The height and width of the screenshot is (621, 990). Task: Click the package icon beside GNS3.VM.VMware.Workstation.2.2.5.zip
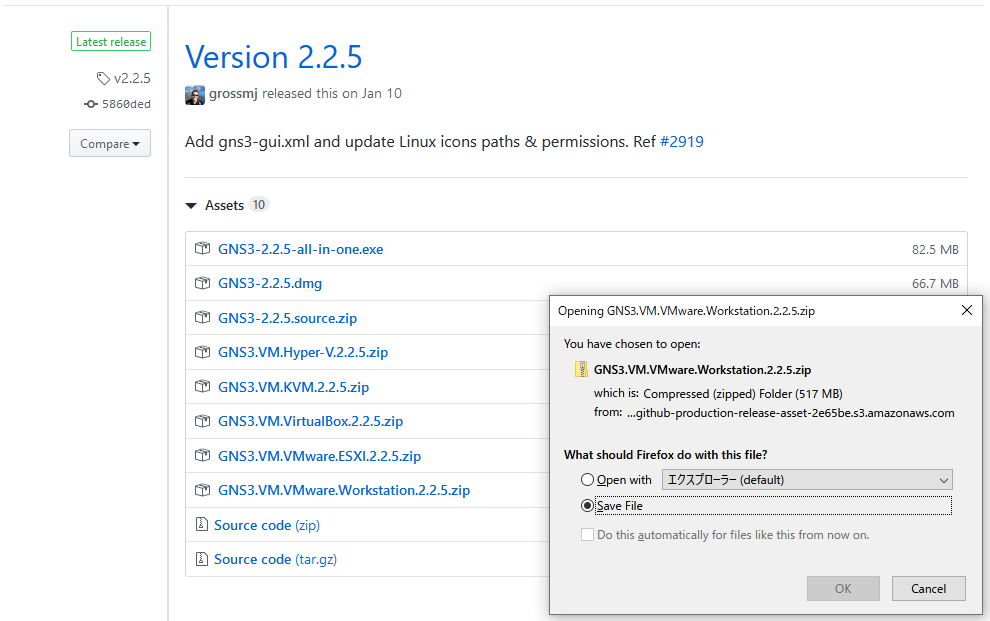[202, 489]
